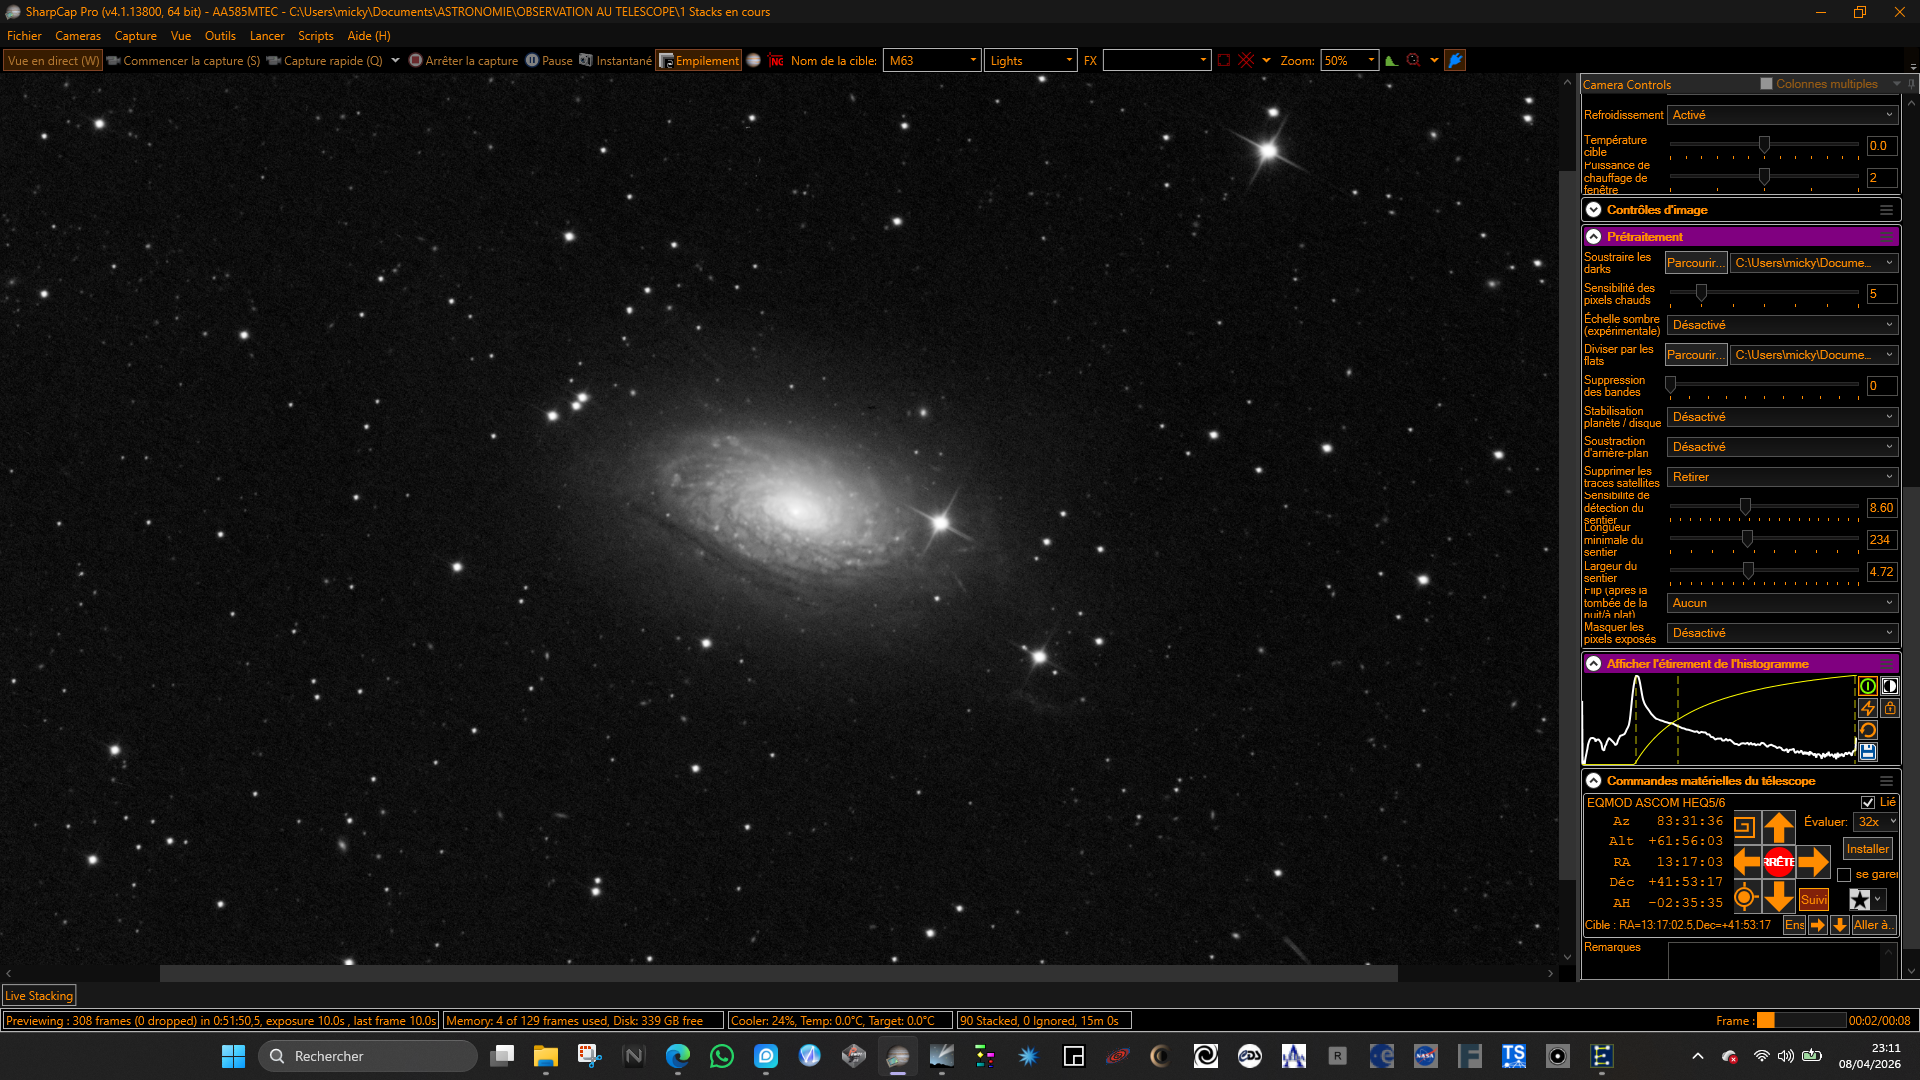Toggle the Colonnes multiples checkbox
1920x1080 pixels.
[1766, 84]
